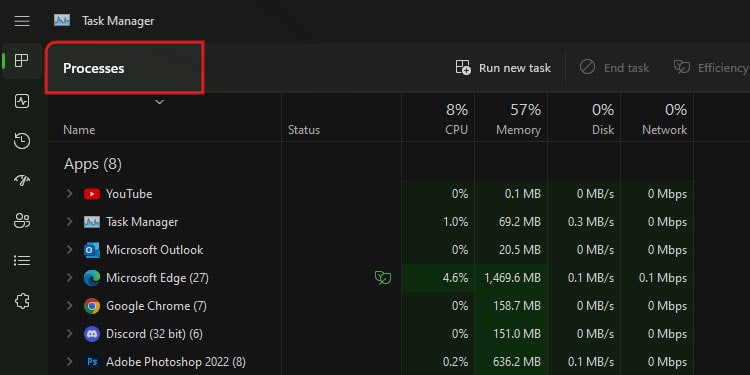Image resolution: width=750 pixels, height=375 pixels.
Task: Select the Microsoft Edge (27) row name
Action: [x=157, y=278]
